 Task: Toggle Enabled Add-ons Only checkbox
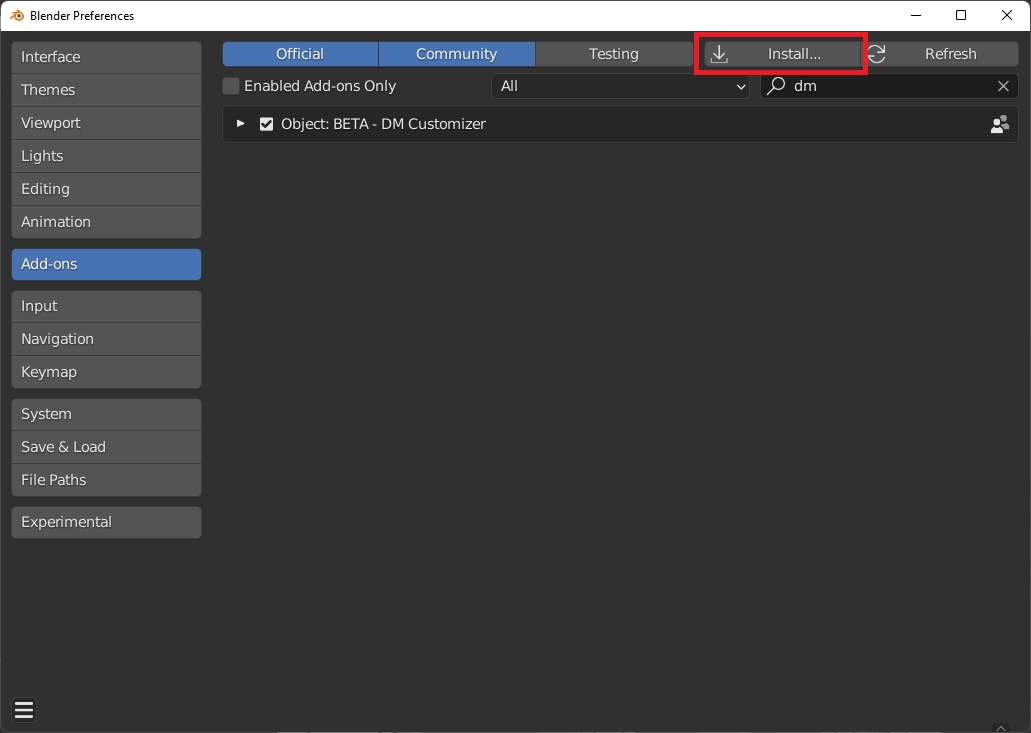point(231,86)
